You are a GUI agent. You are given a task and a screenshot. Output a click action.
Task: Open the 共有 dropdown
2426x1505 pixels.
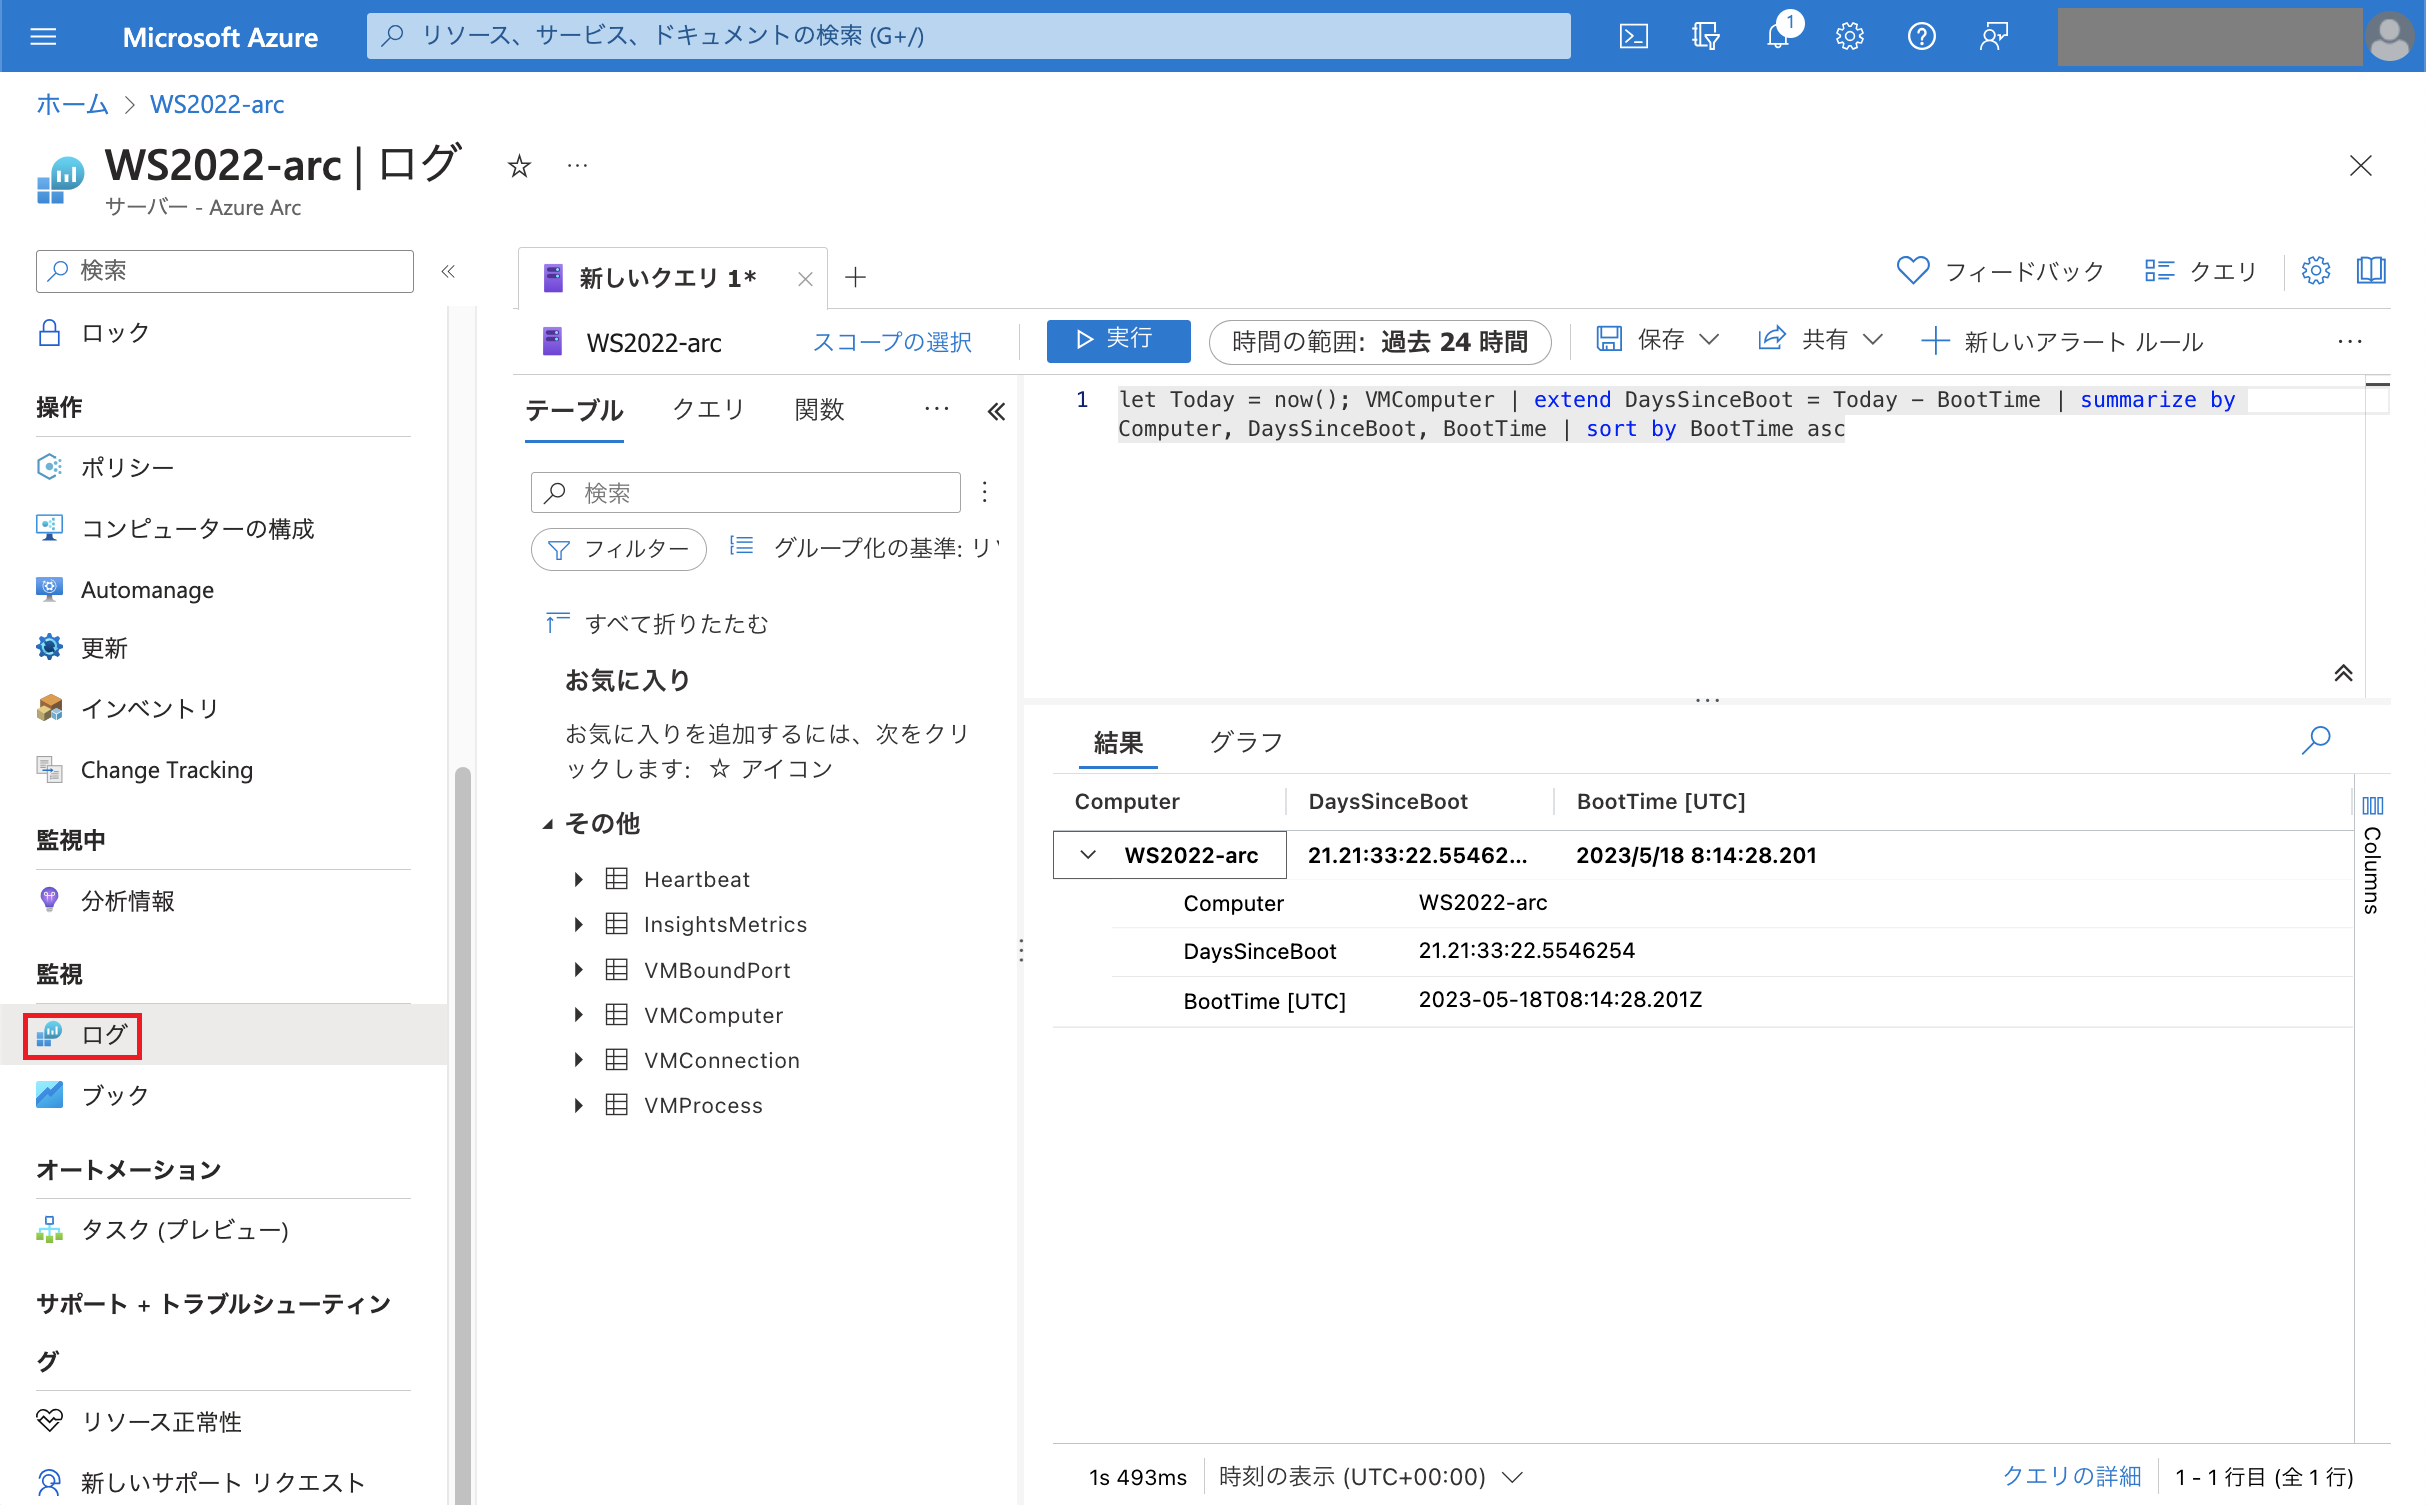(x=1821, y=340)
